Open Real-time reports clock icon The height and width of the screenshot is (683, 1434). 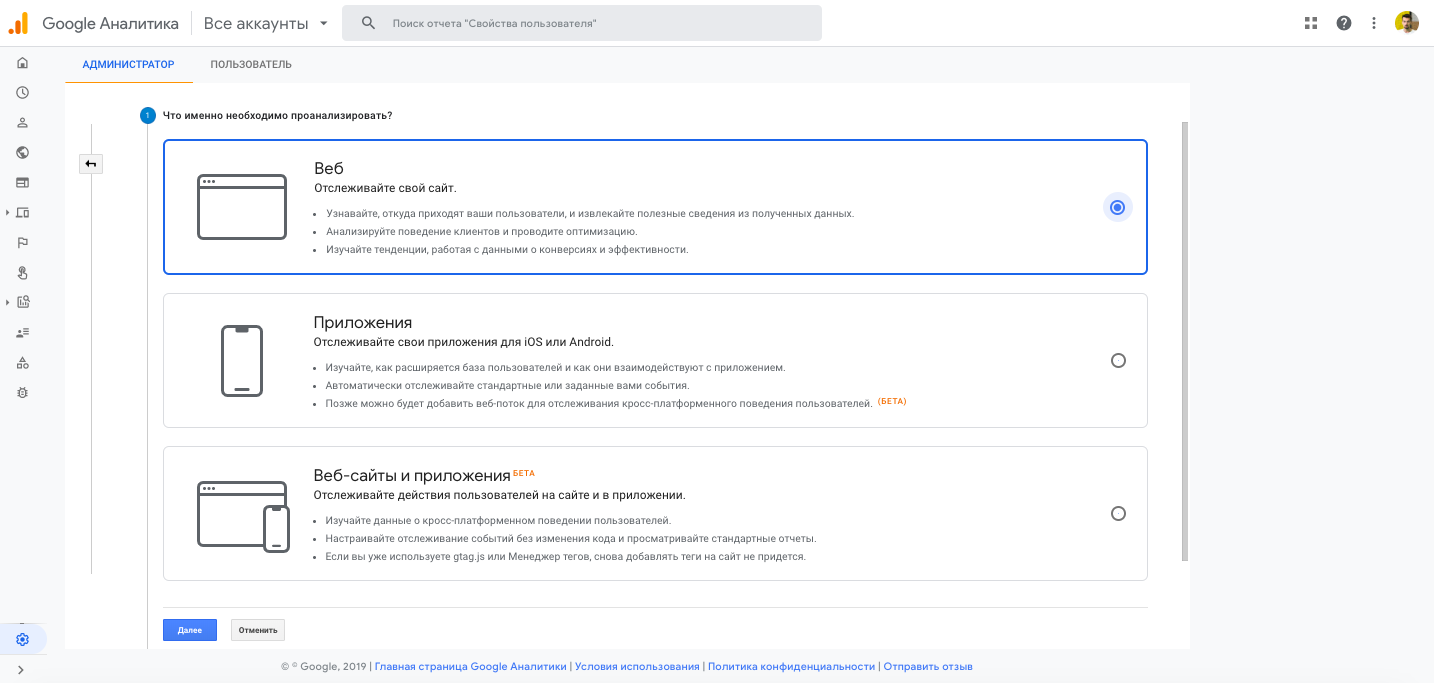(22, 93)
